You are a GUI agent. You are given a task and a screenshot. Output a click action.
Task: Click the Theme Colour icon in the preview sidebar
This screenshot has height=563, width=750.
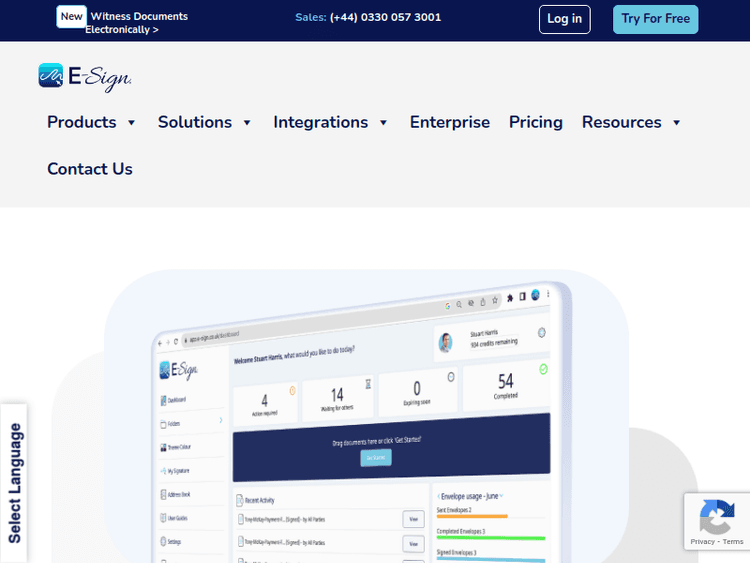pos(162,447)
